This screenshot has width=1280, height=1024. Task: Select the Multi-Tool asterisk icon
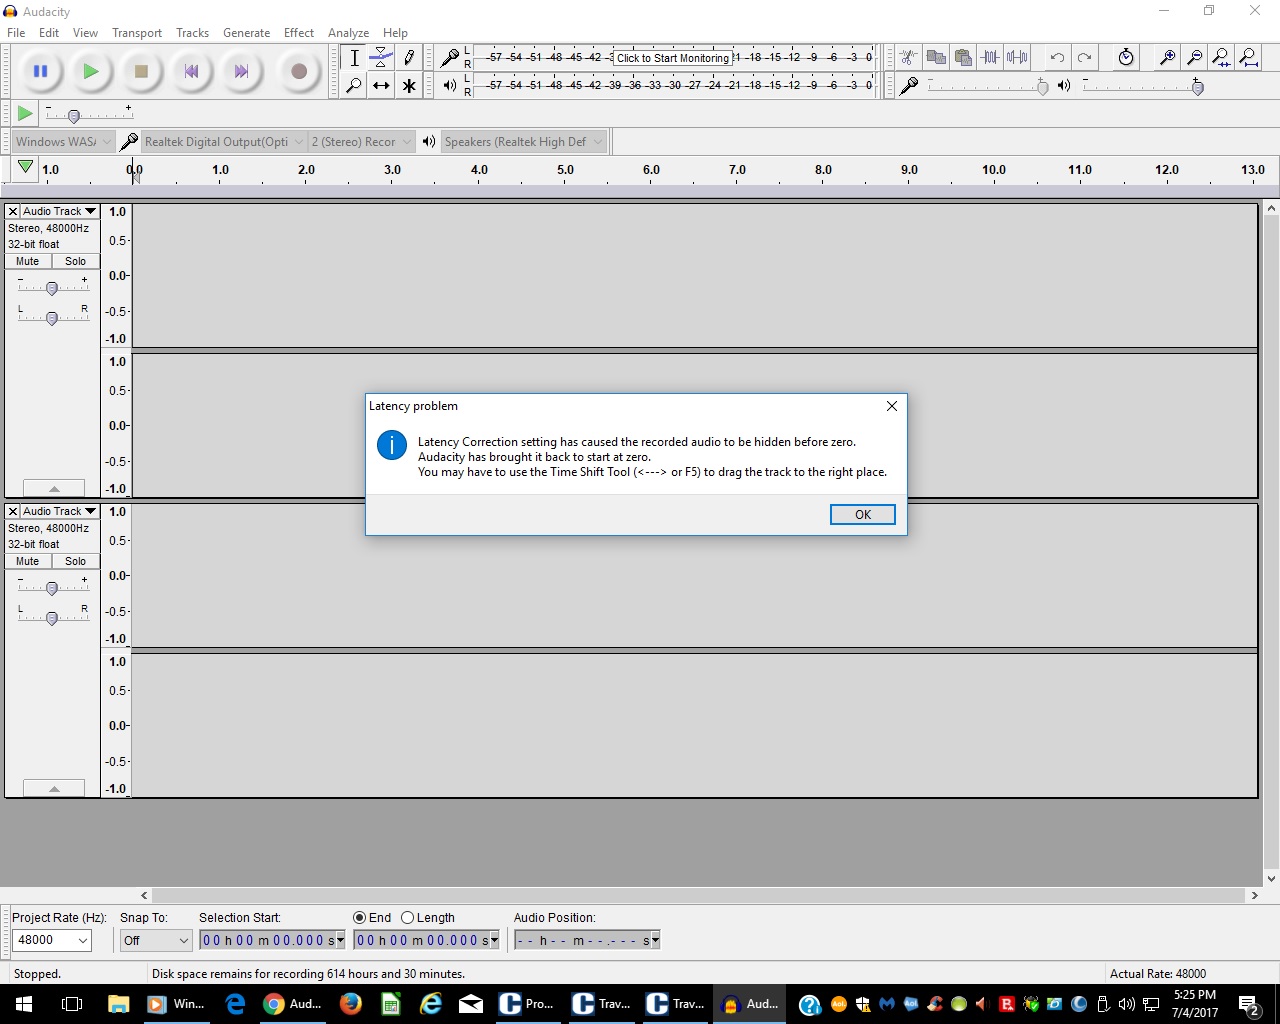409,86
